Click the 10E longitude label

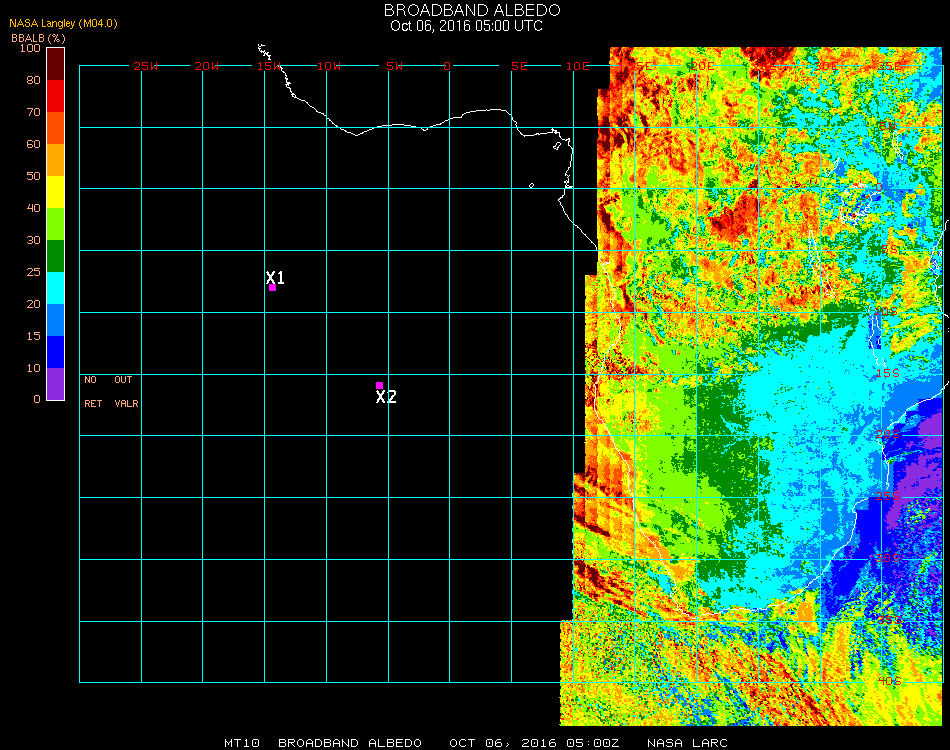click(577, 66)
